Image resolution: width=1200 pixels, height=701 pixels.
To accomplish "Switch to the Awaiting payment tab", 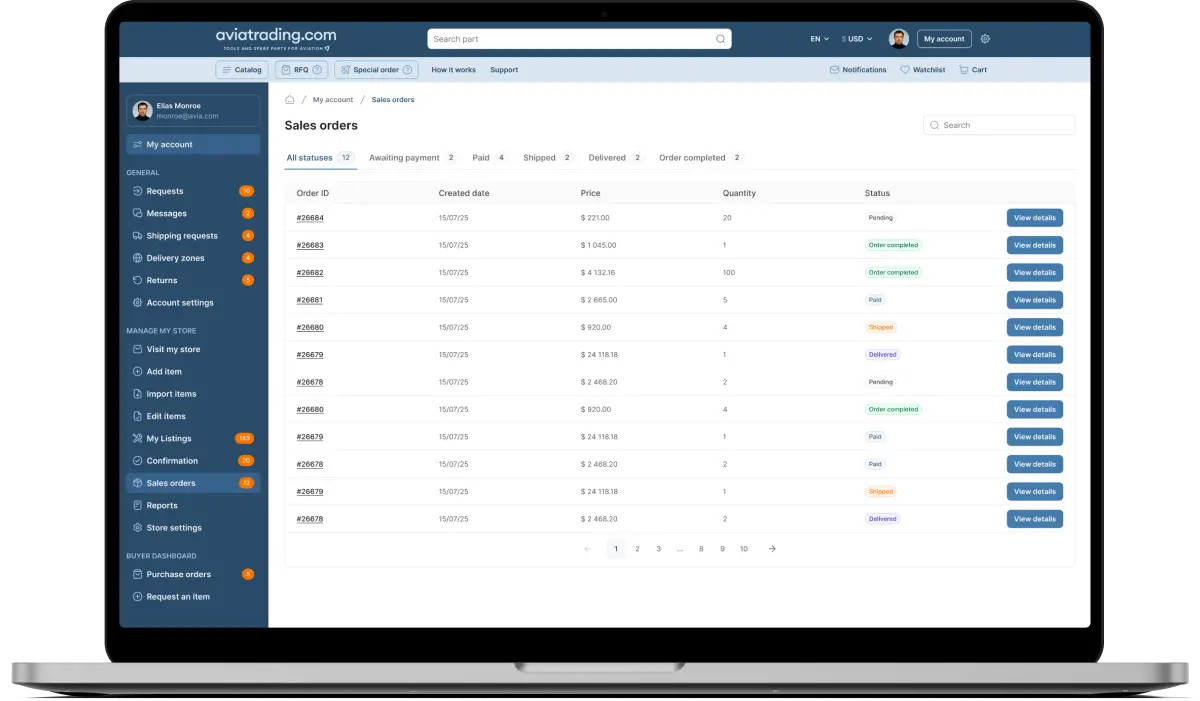I will [x=413, y=158].
